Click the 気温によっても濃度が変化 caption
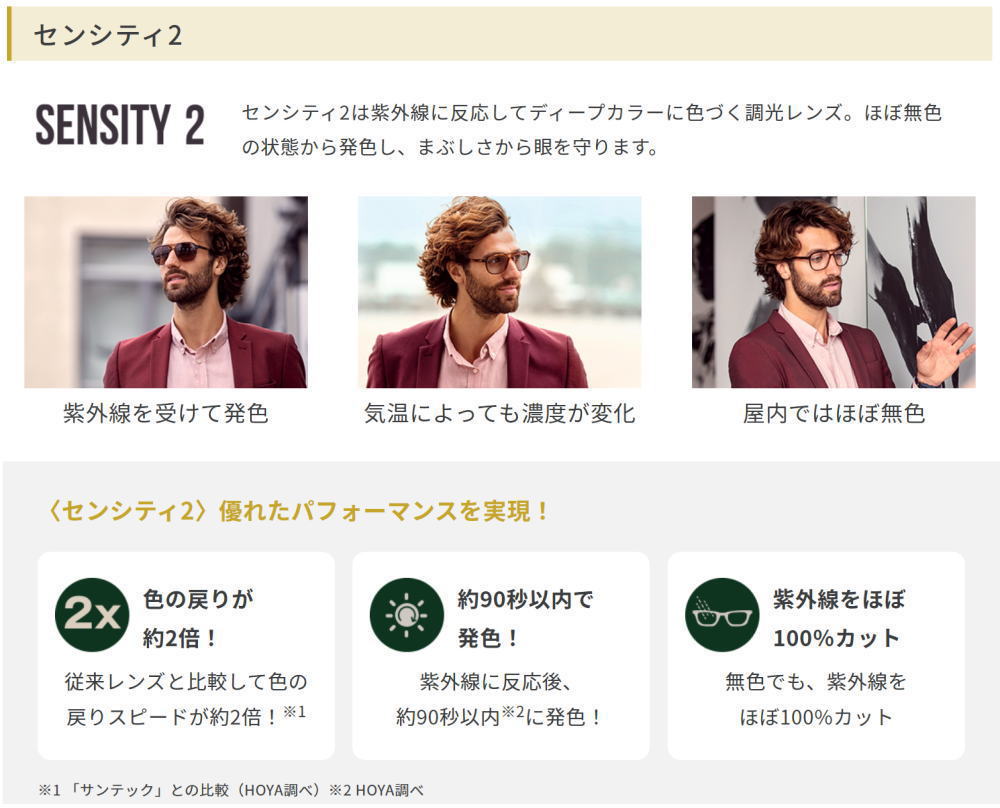 click(499, 413)
